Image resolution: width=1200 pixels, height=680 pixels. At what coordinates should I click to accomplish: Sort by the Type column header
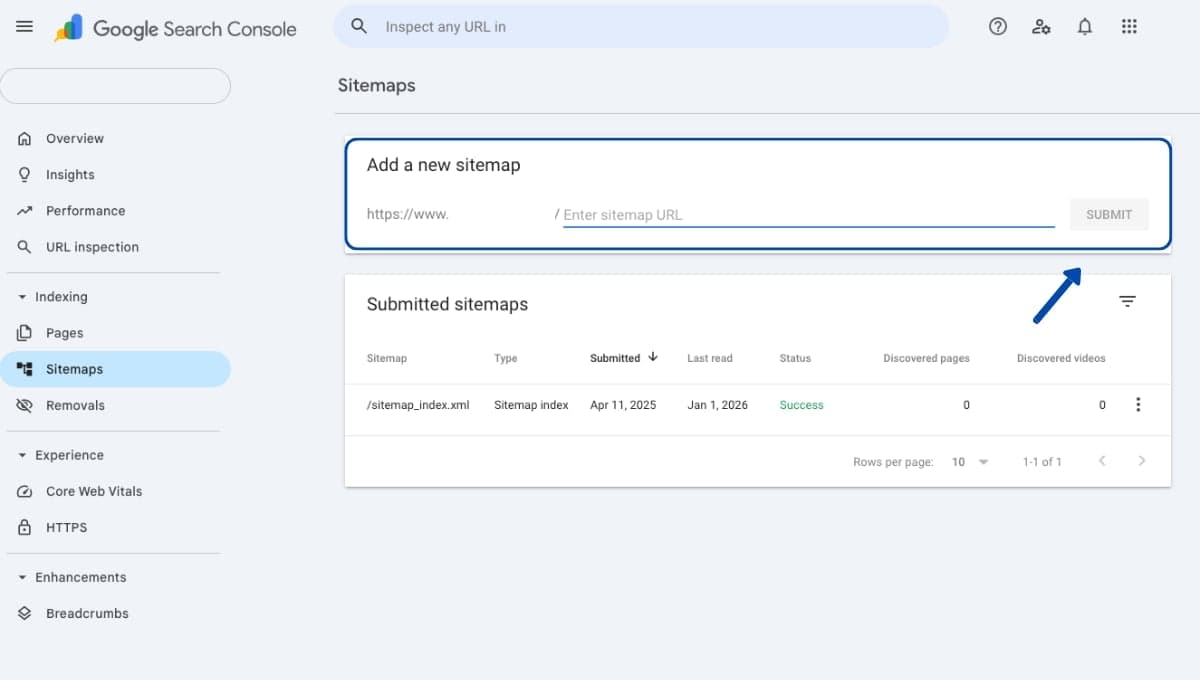[x=506, y=358]
